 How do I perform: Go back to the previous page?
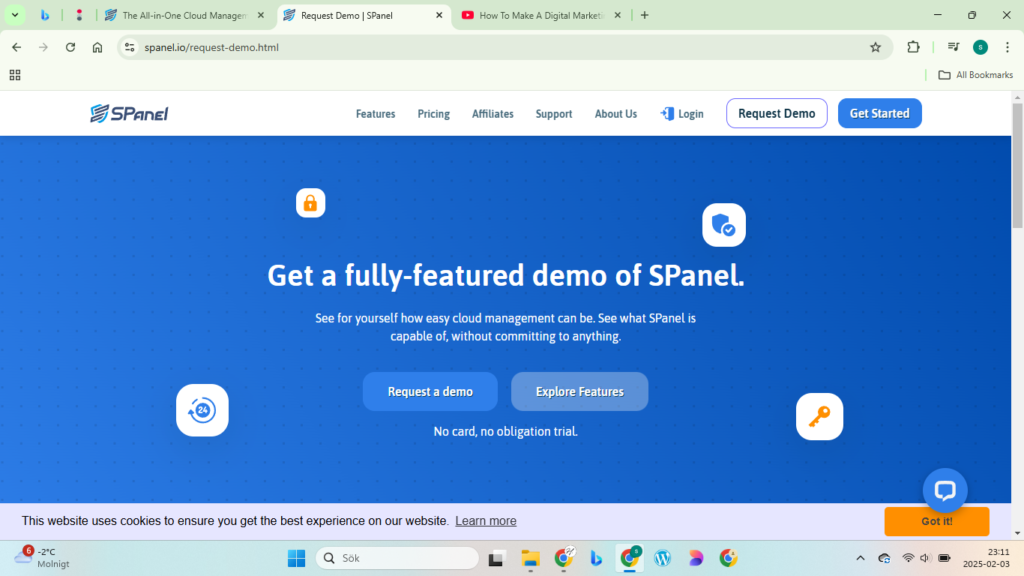[x=16, y=47]
